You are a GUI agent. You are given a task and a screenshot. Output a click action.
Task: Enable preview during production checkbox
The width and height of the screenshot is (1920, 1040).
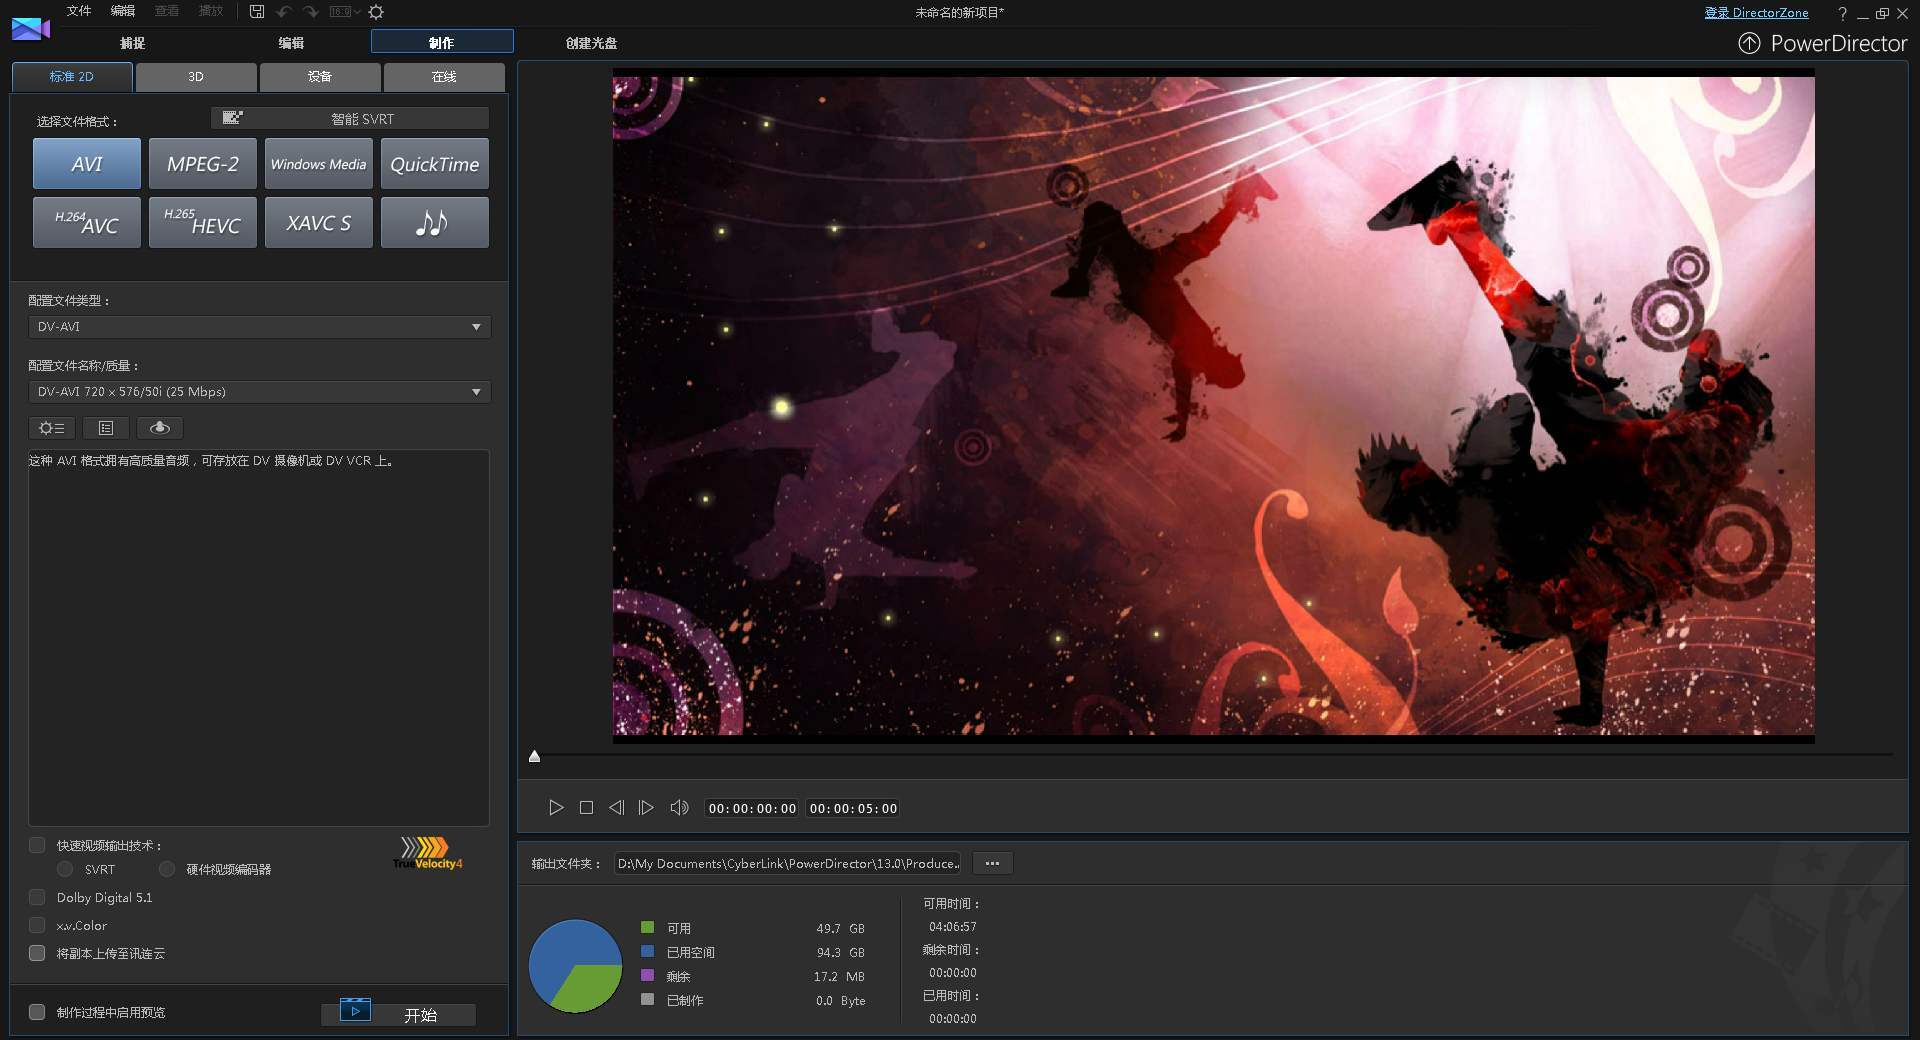point(37,1012)
